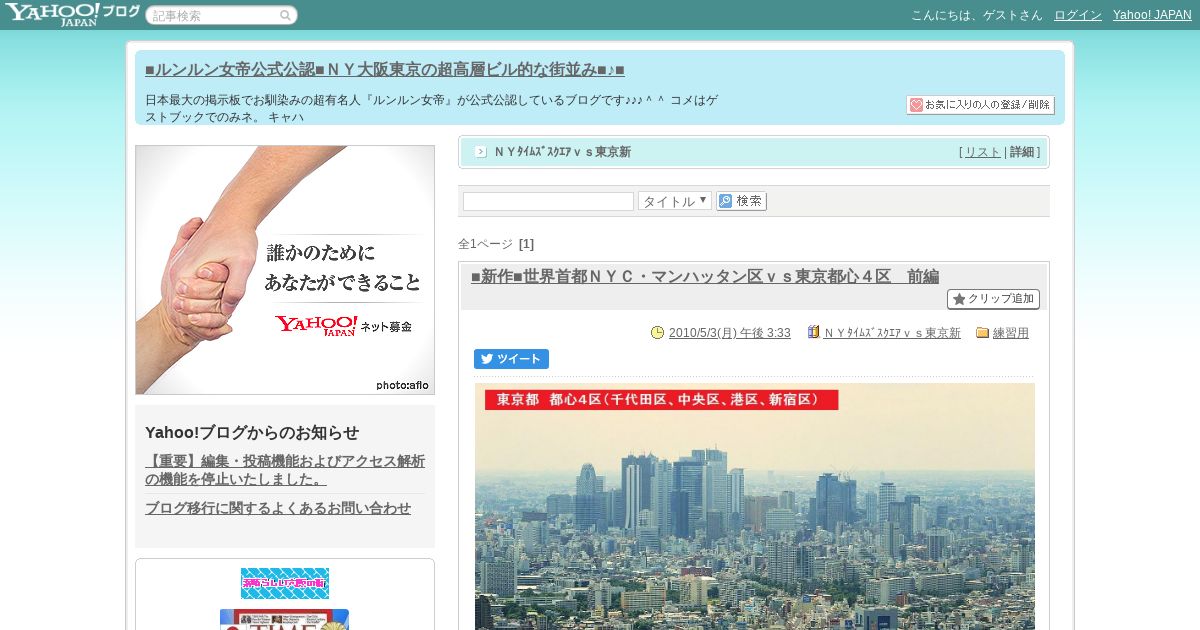This screenshot has height=630, width=1200.
Task: Click クリップ追加 button
Action: tap(993, 299)
